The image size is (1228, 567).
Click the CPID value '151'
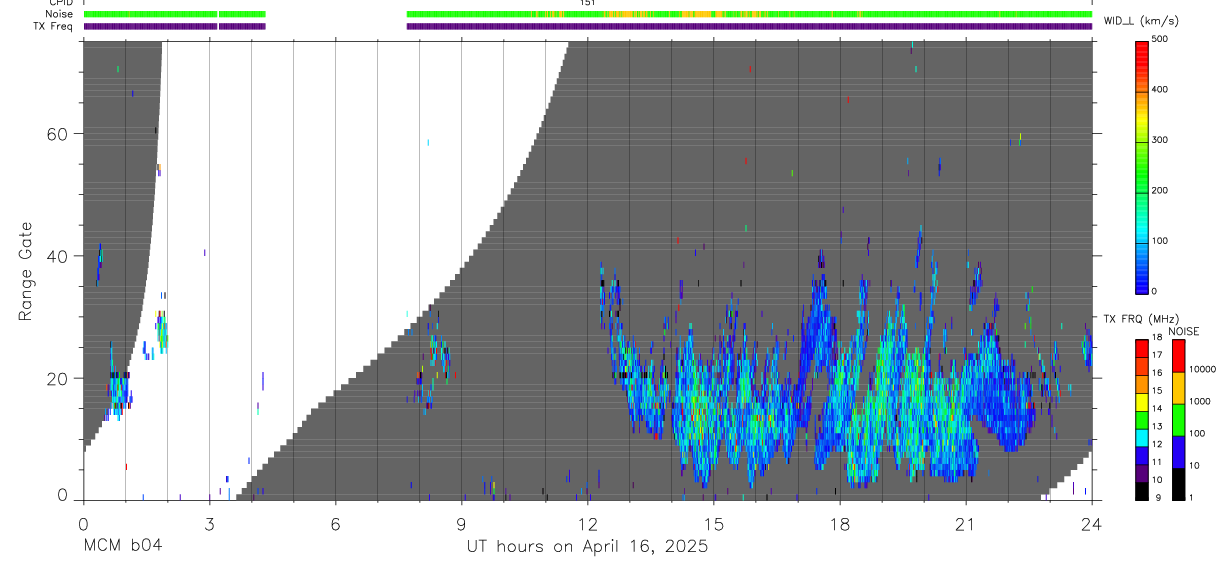click(x=587, y=3)
